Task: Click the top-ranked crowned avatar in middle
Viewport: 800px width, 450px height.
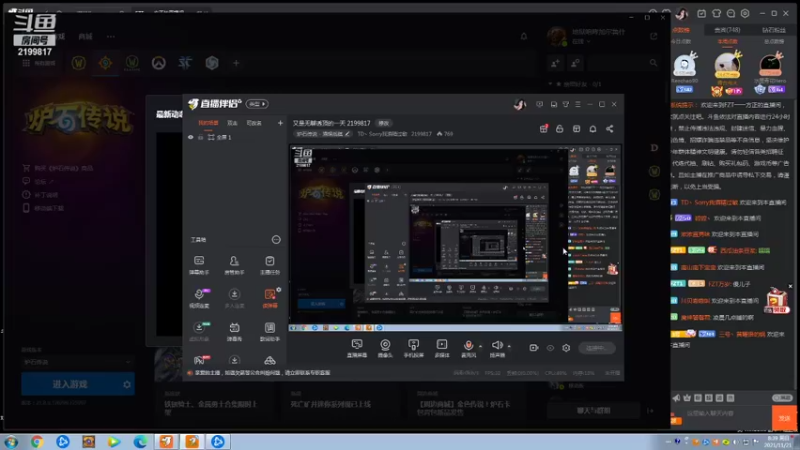Action: click(x=728, y=65)
